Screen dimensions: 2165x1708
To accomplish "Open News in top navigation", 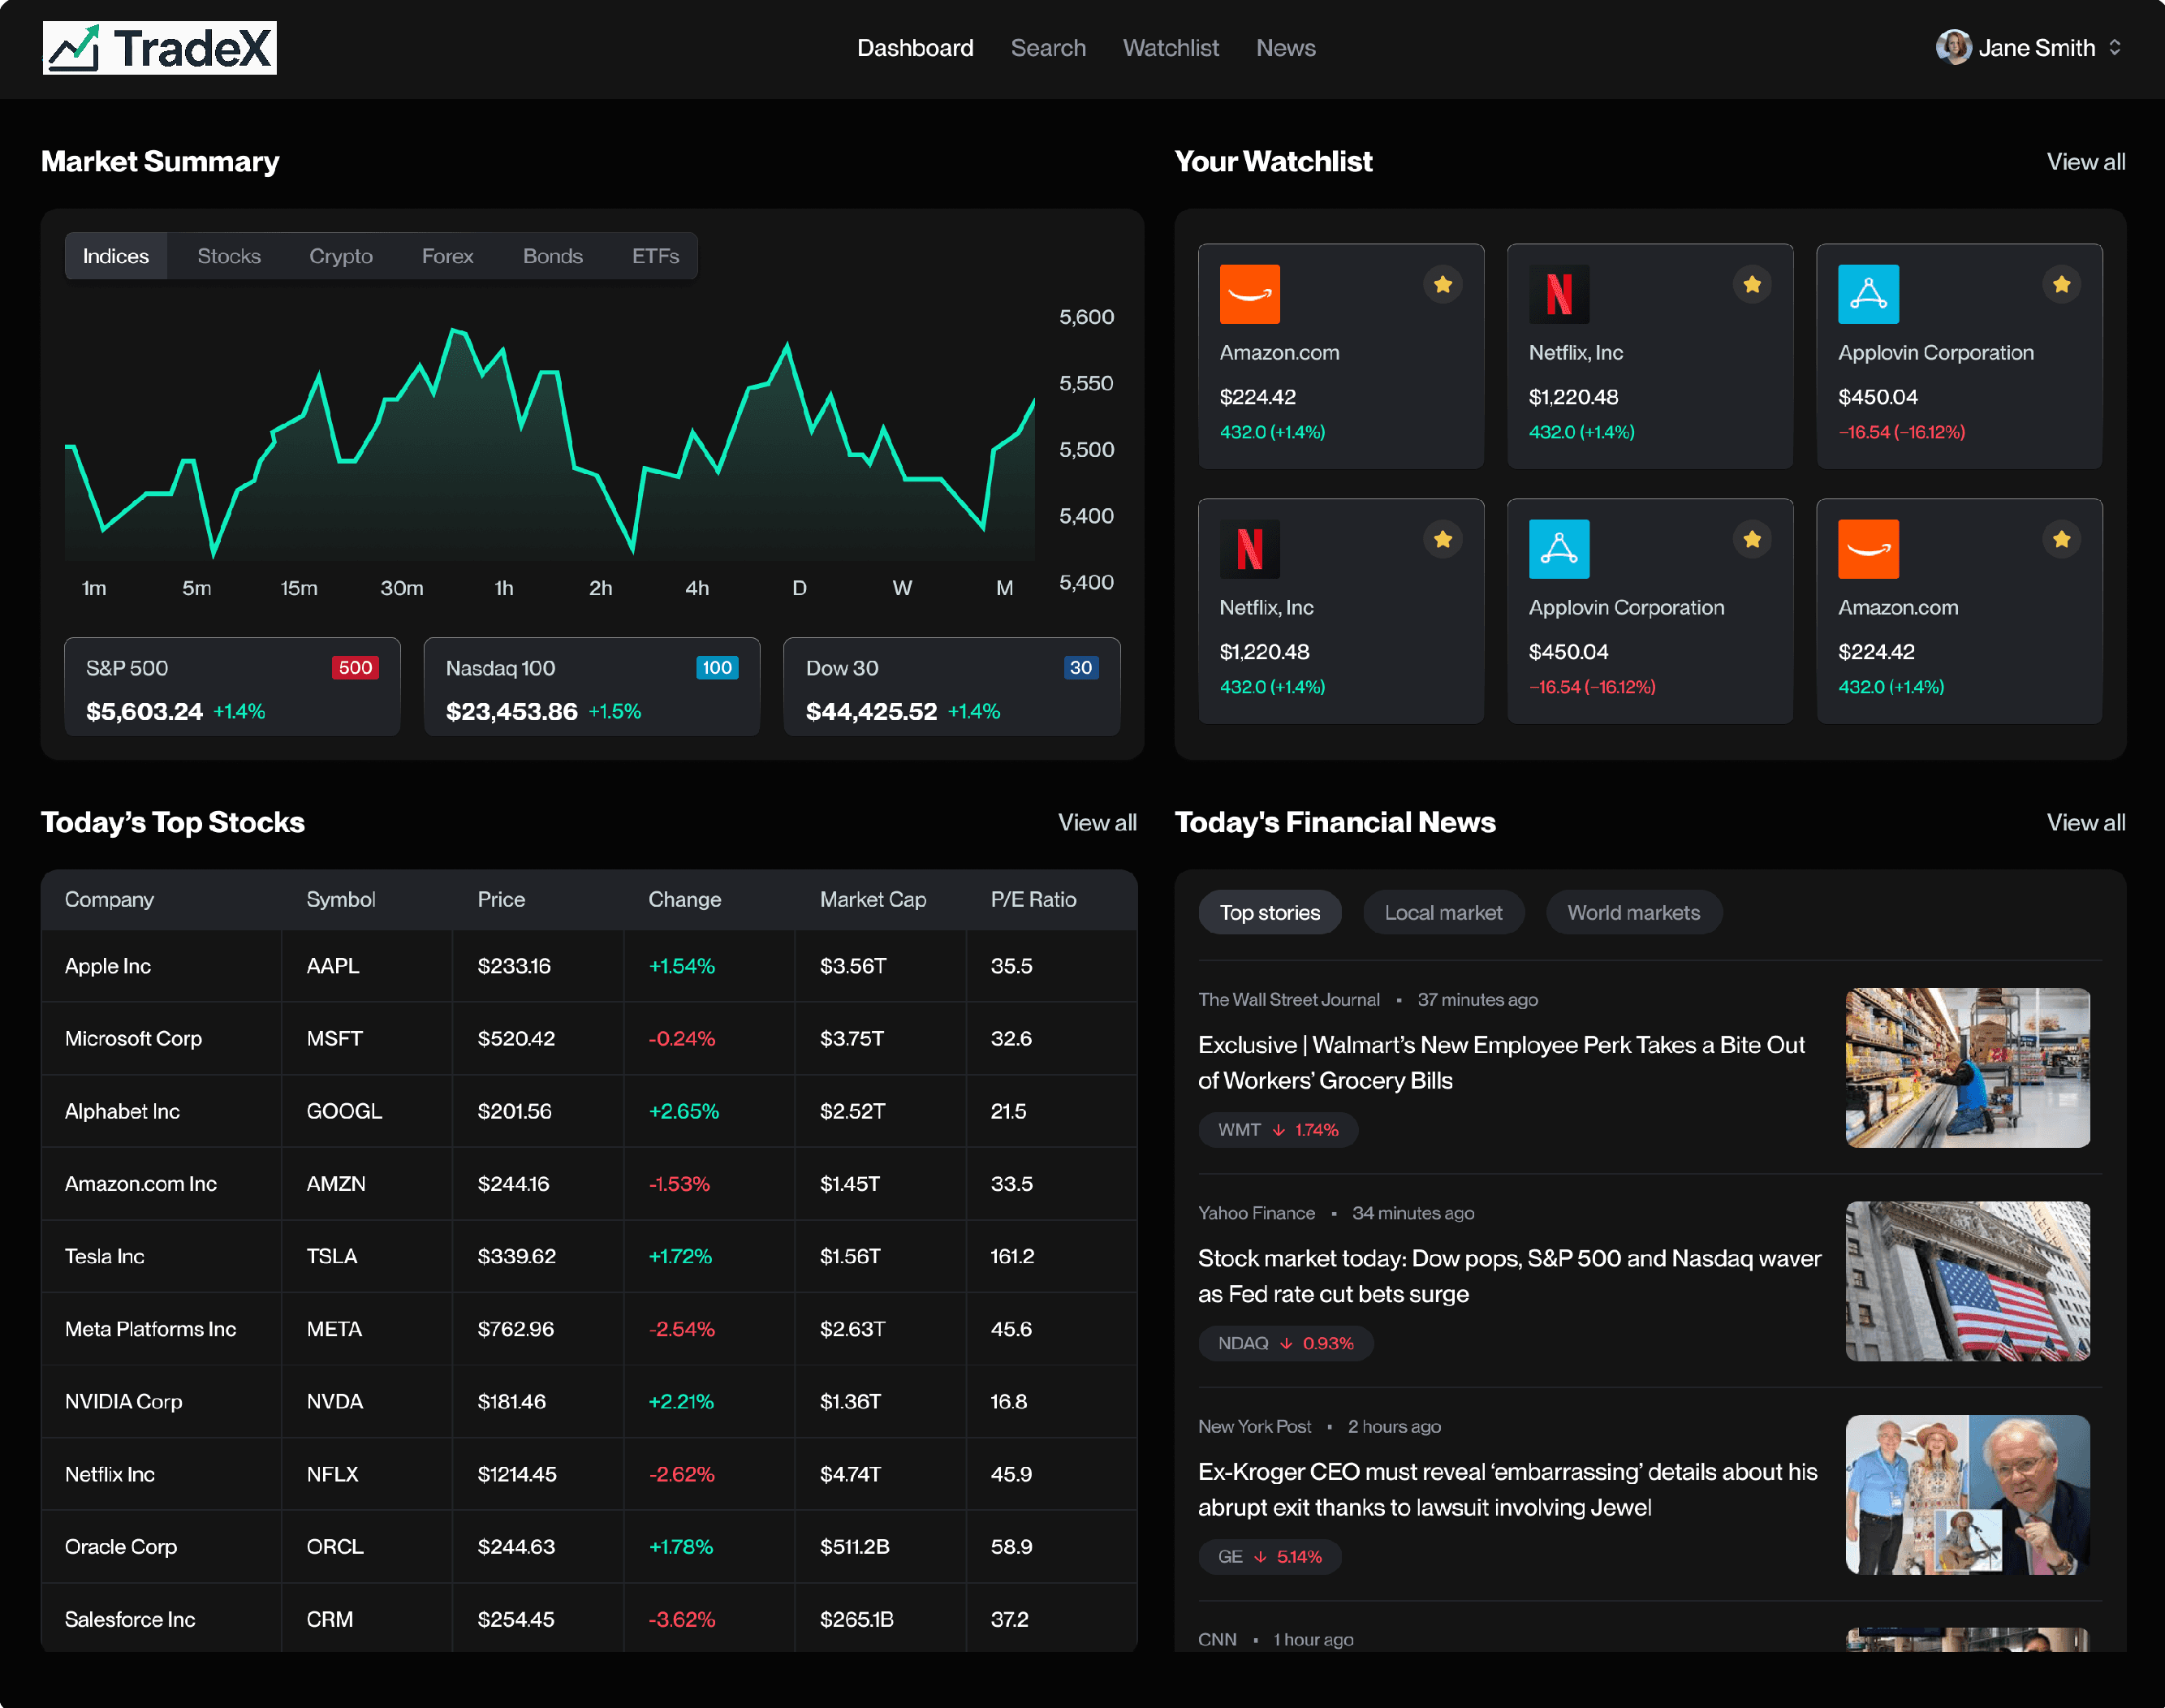I will [x=1285, y=48].
